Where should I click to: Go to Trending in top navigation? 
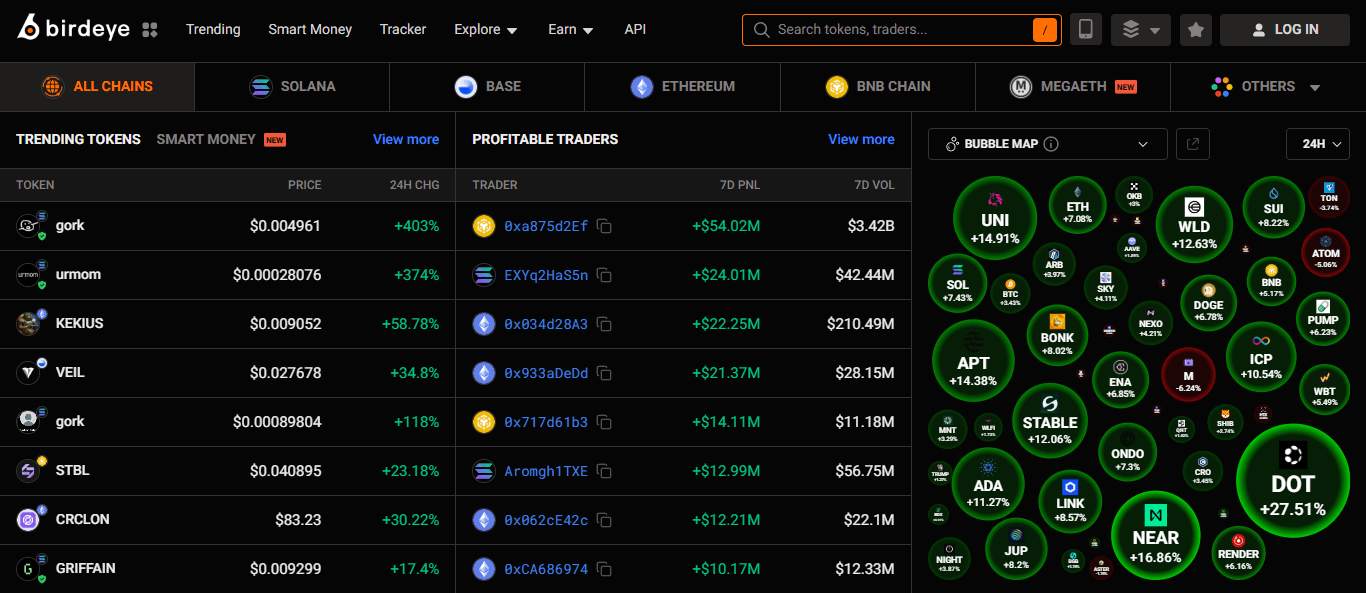point(213,30)
